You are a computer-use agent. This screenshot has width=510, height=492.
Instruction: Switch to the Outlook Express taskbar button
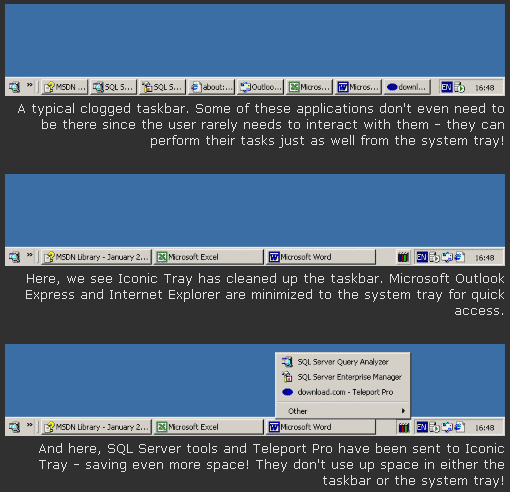coord(261,87)
